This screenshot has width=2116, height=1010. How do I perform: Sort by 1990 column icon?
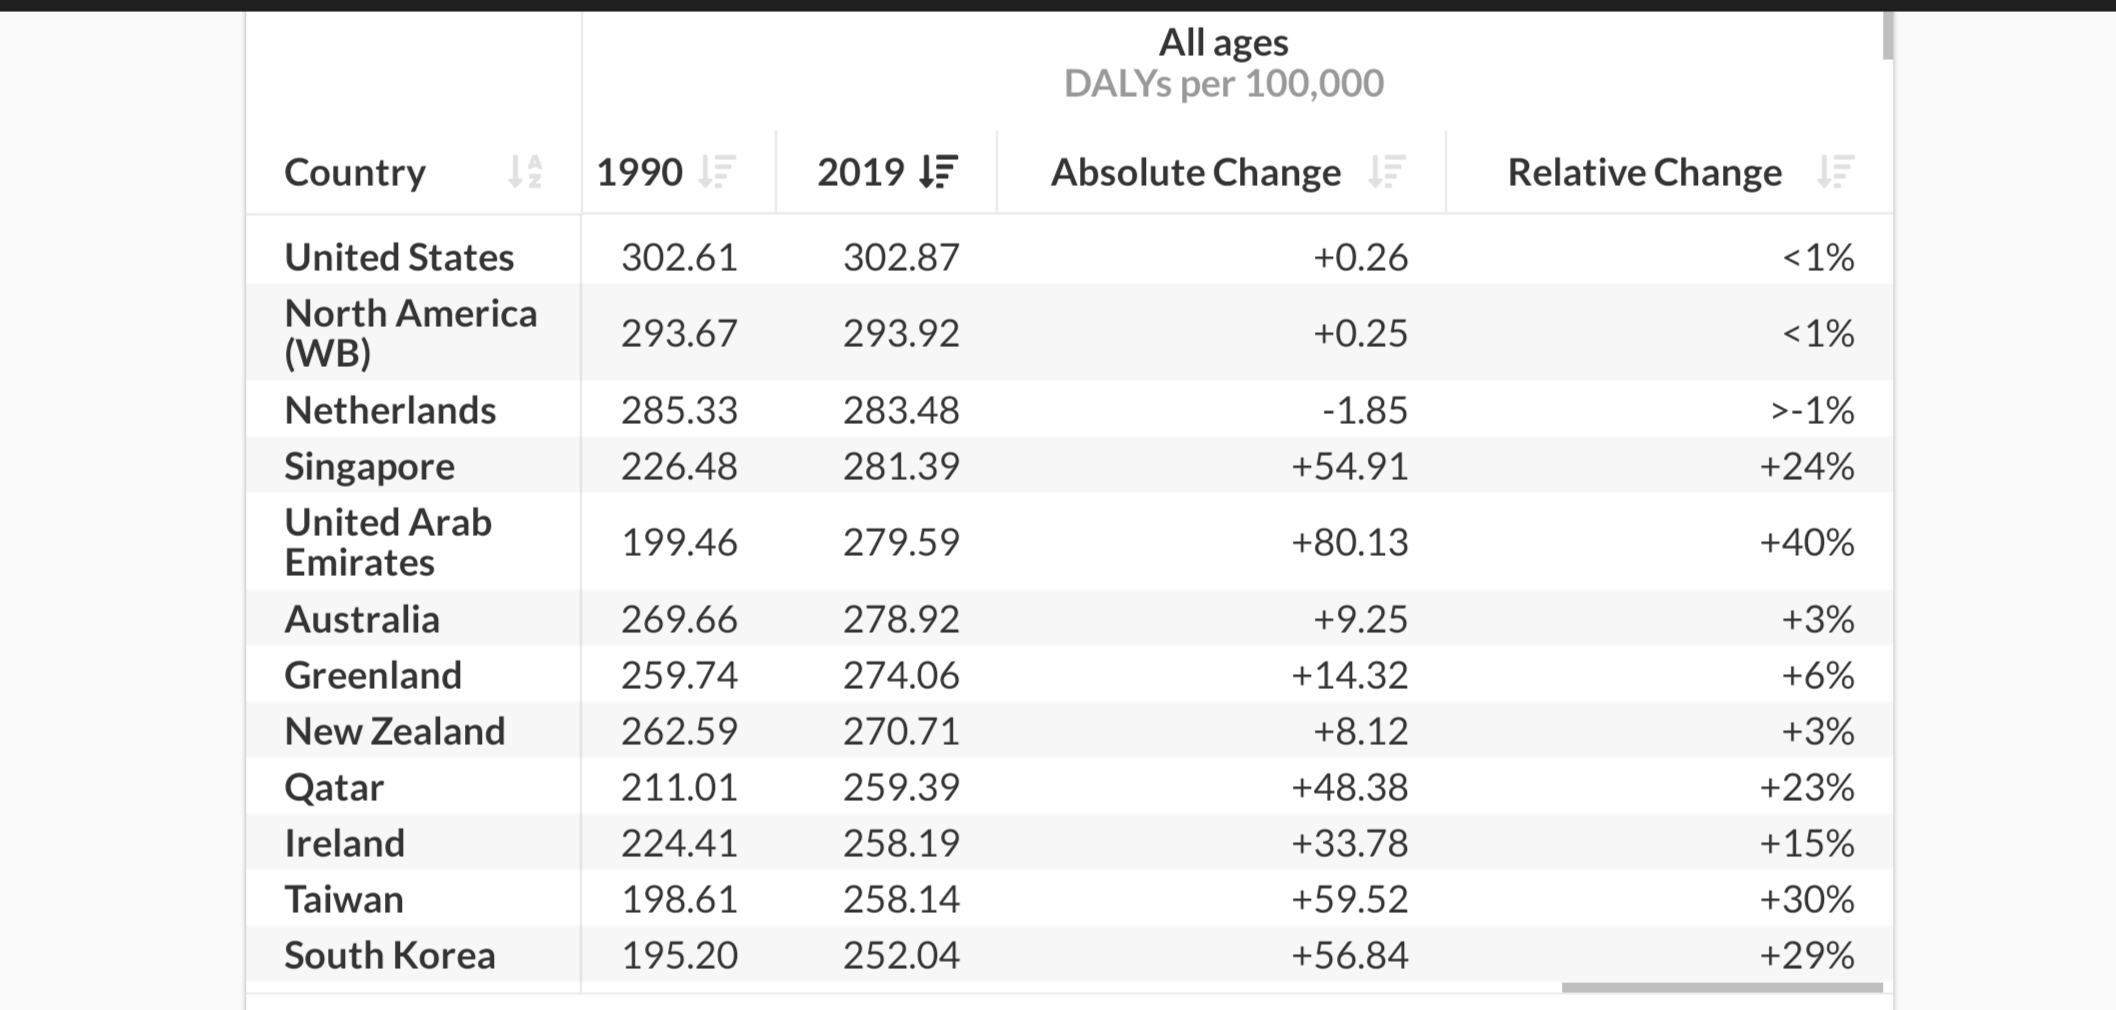(717, 172)
